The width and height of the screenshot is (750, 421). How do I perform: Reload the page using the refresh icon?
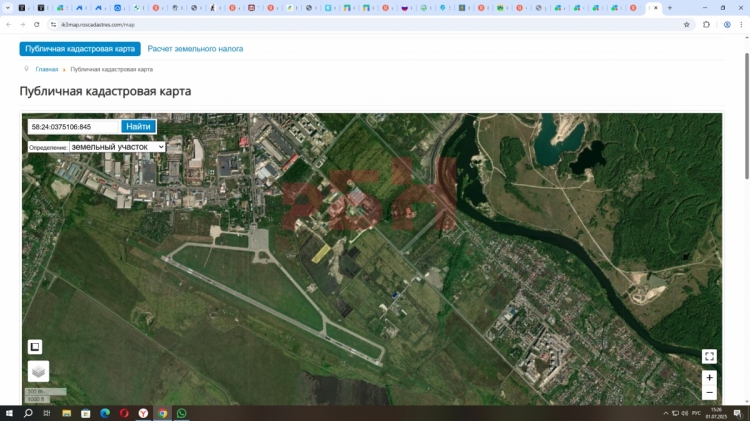coord(37,24)
